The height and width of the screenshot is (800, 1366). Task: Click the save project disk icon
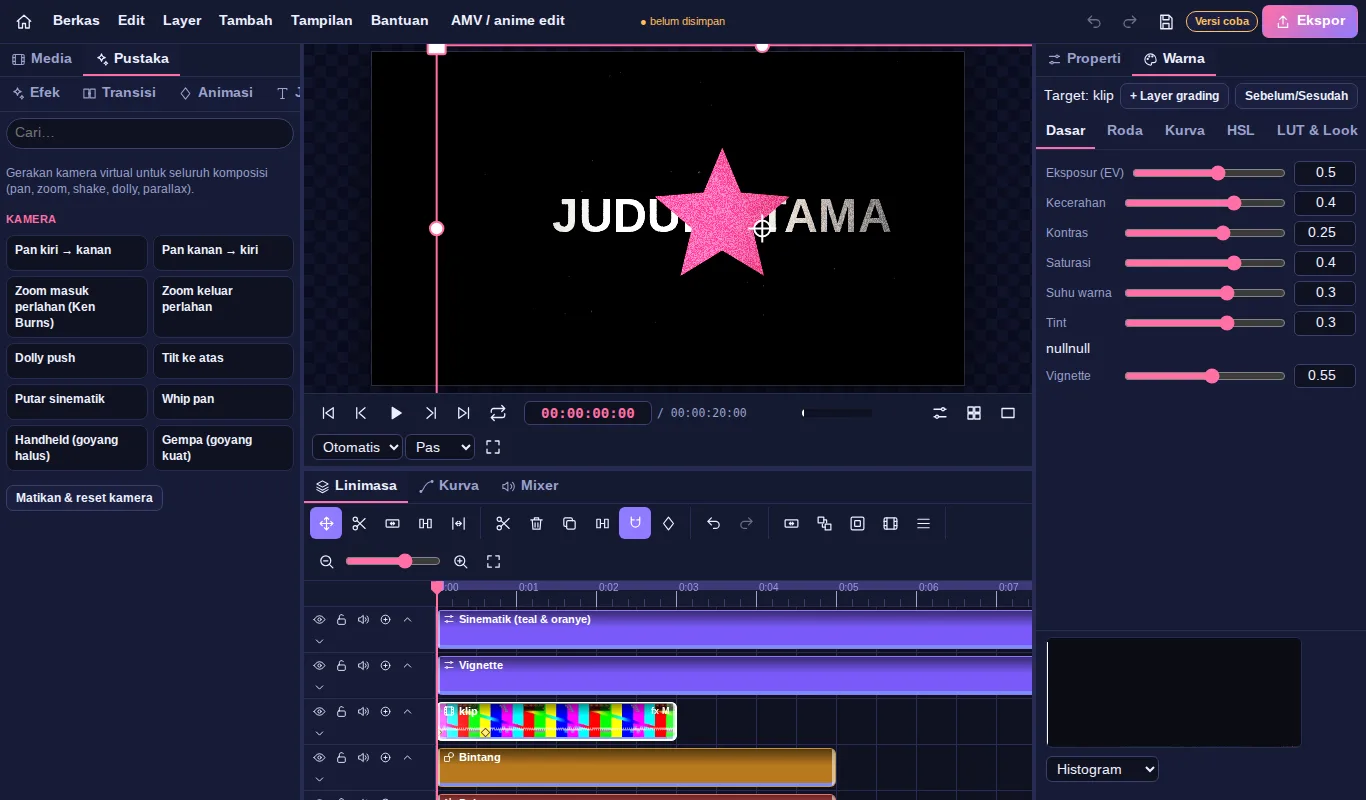pos(1166,21)
